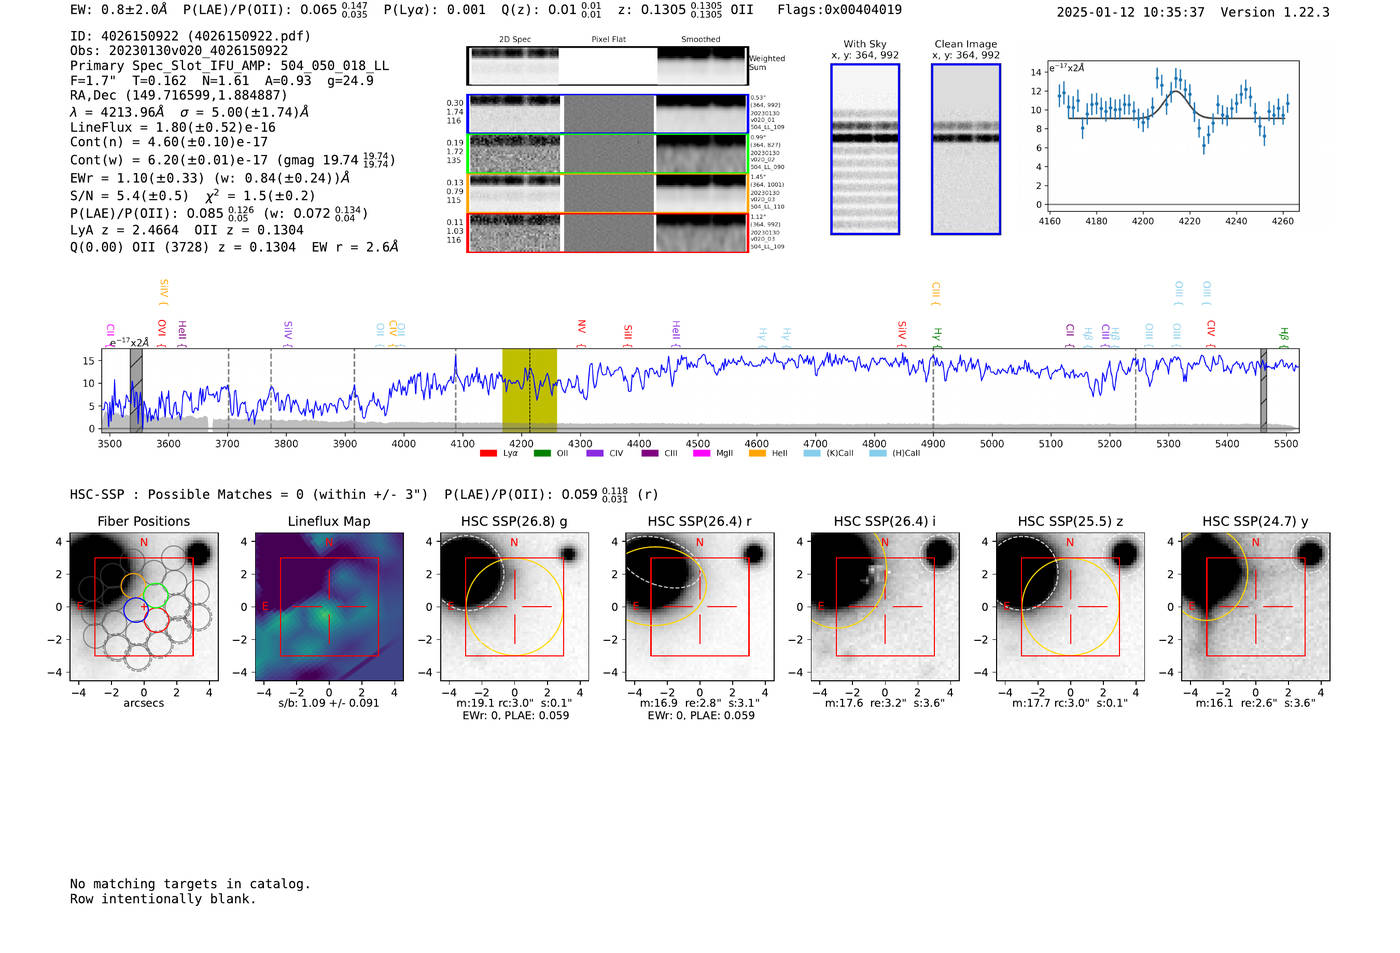This screenshot has width=1400, height=953.
Task: Click the RA,Dec coordinates line
Action: pyautogui.click(x=179, y=95)
